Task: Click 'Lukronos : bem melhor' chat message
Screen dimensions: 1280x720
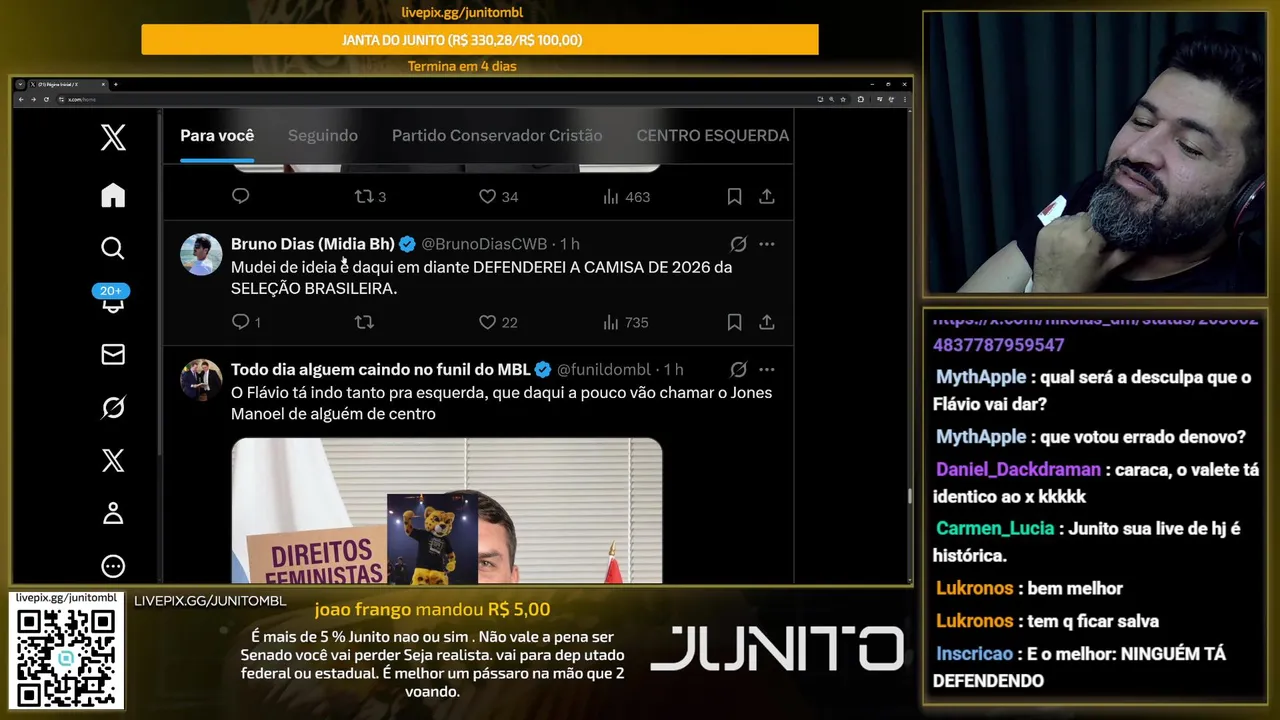Action: 1029,588
